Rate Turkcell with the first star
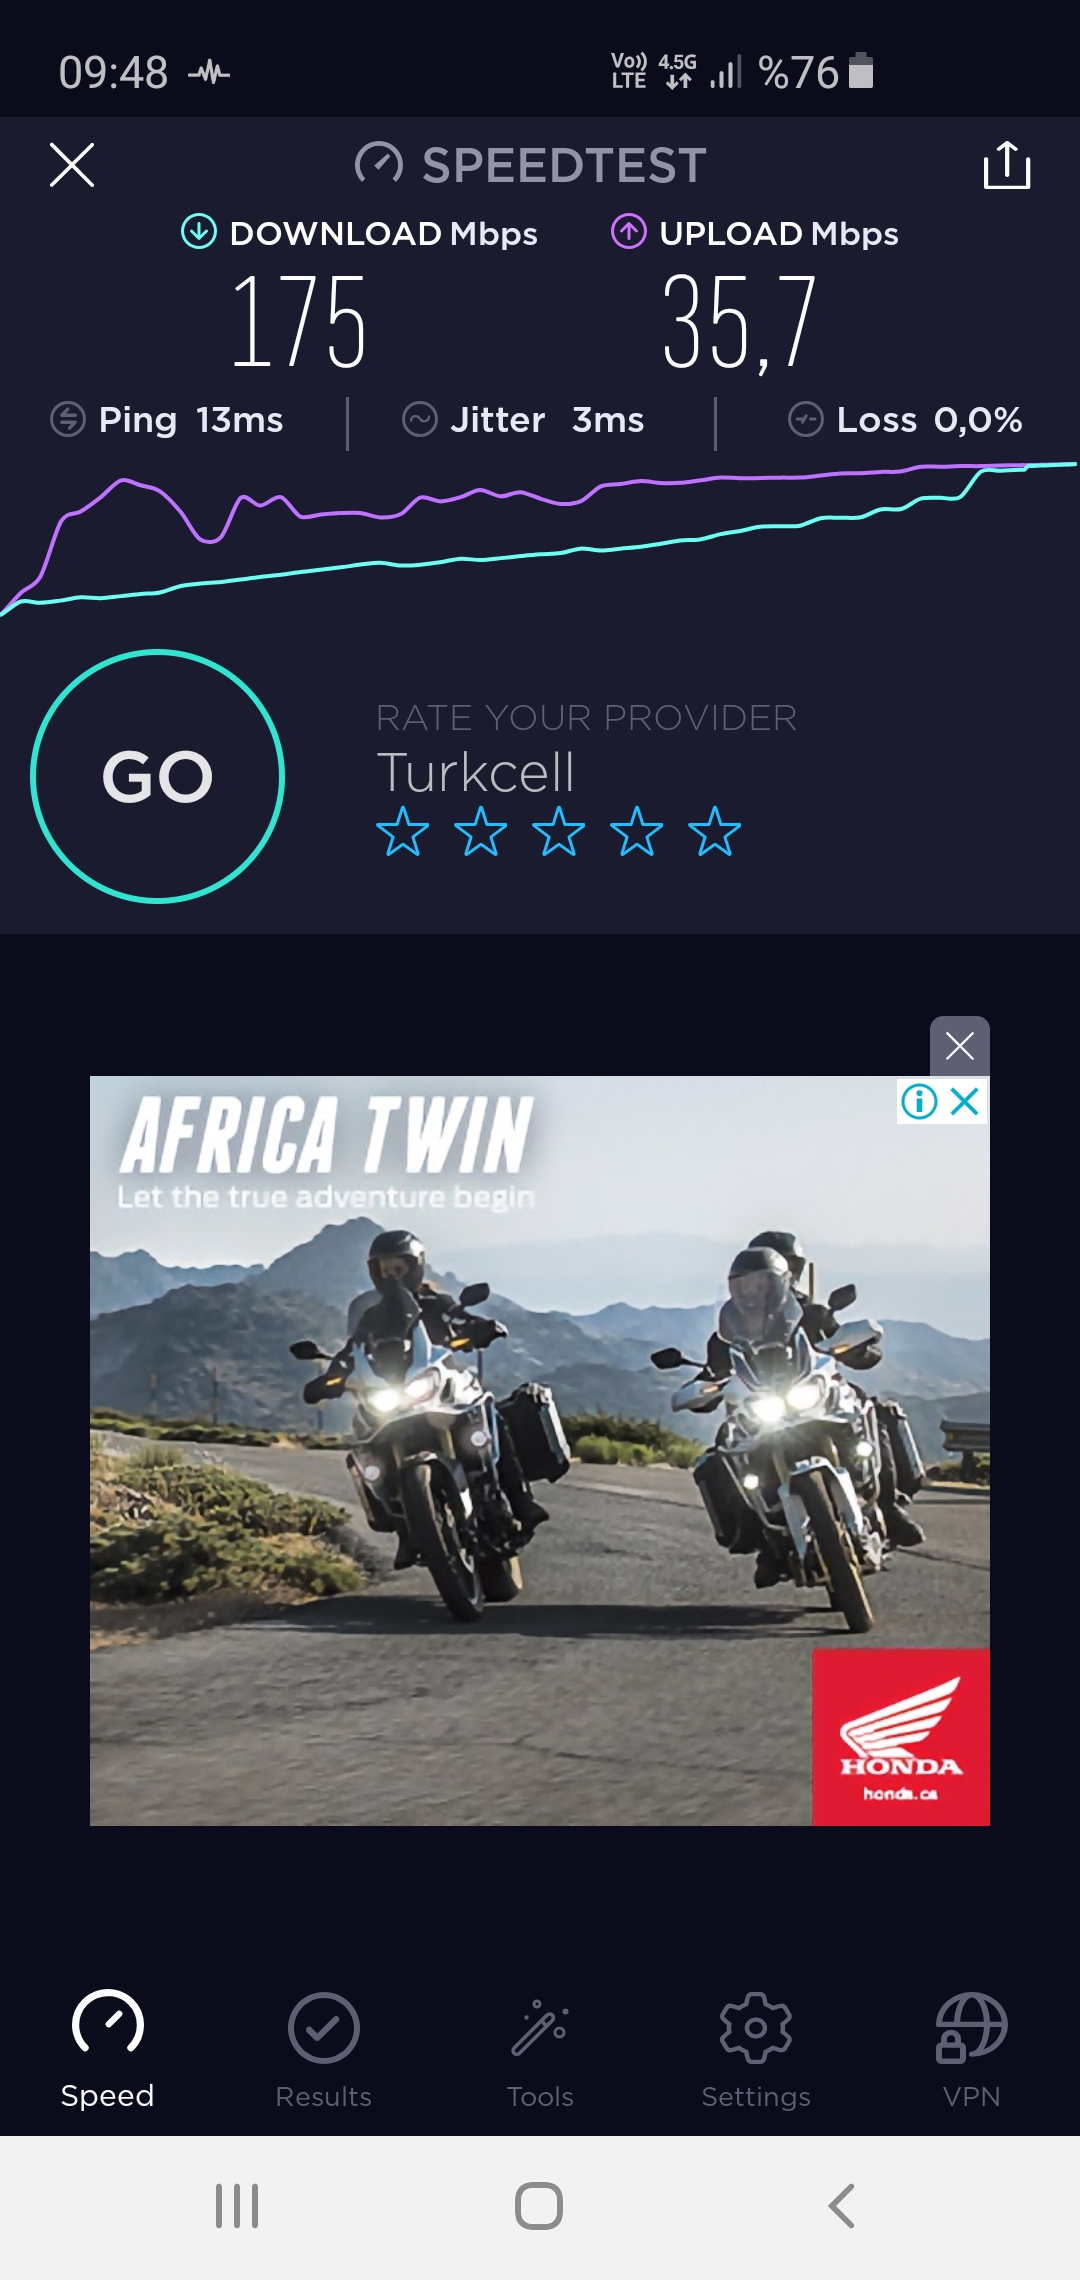The width and height of the screenshot is (1080, 2280). pyautogui.click(x=402, y=831)
